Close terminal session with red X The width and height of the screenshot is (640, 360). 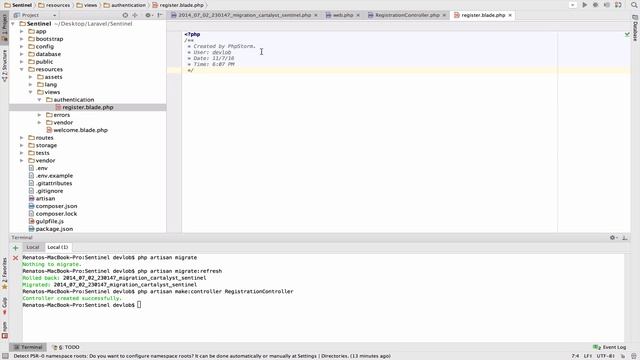click(x=16, y=258)
